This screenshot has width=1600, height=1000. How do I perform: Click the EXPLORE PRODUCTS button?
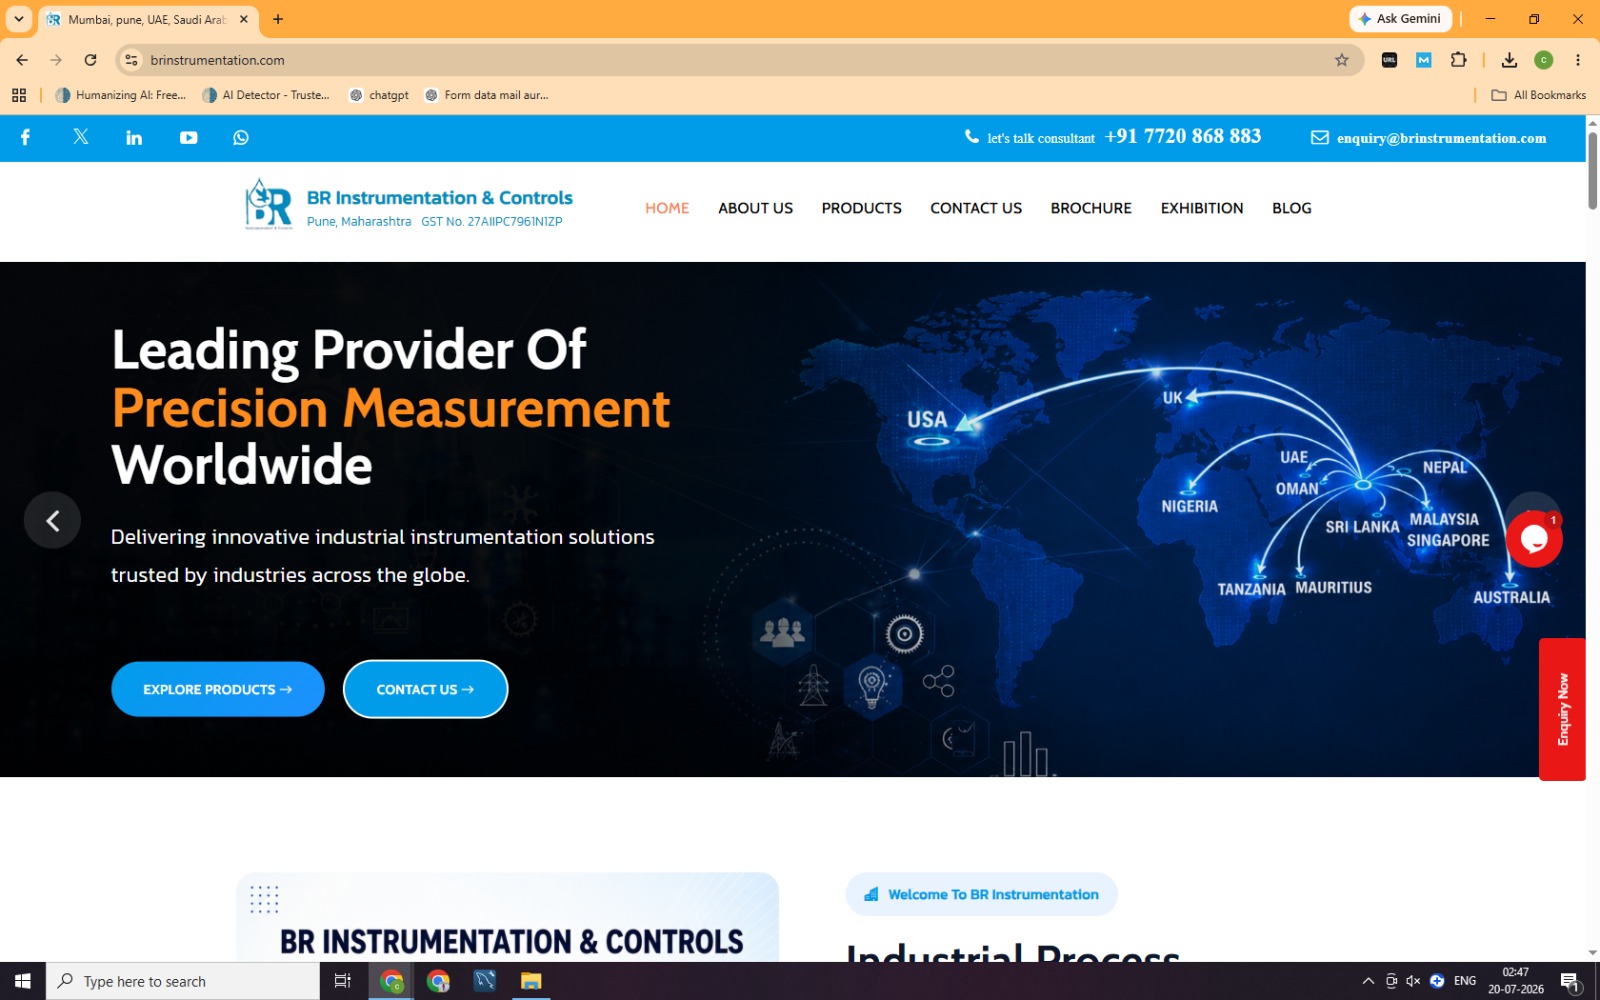coord(218,689)
